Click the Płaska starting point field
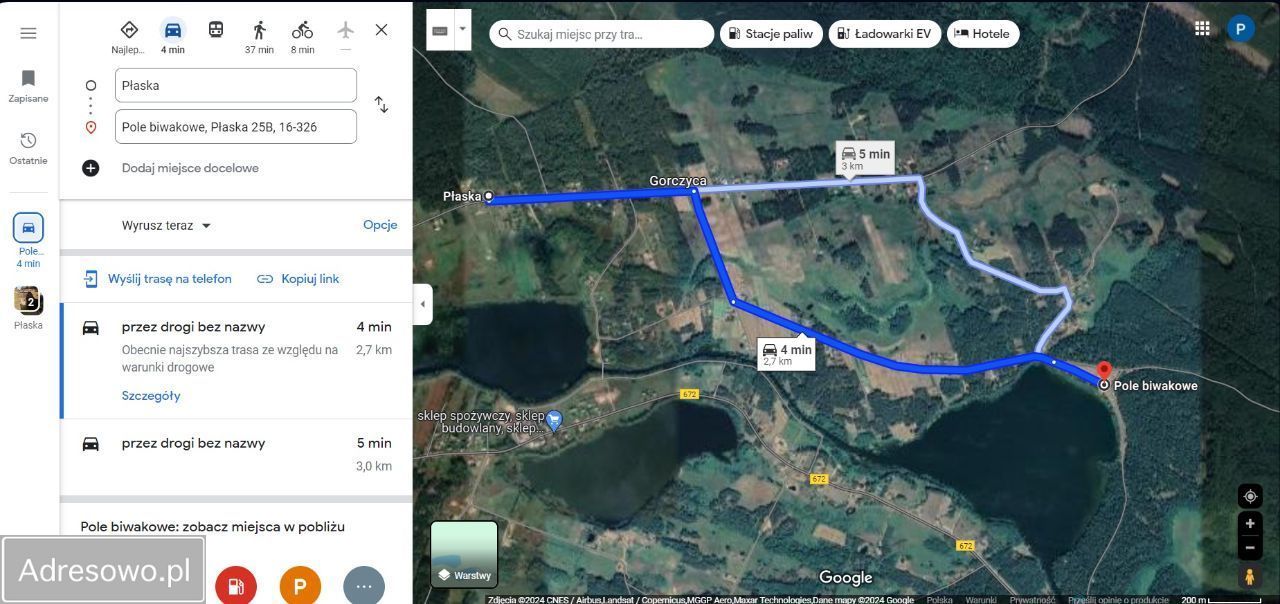The image size is (1280, 604). coord(236,85)
